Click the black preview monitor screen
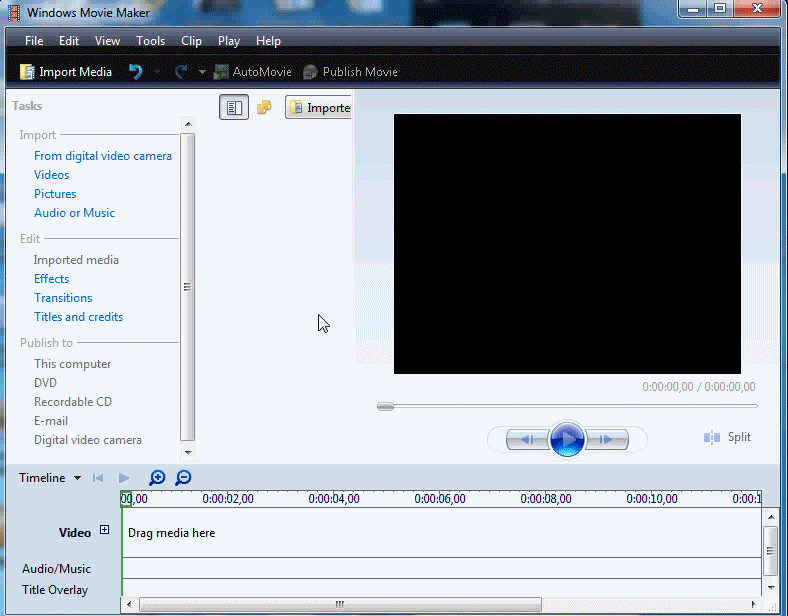Screen dimensions: 788x616 (567, 244)
